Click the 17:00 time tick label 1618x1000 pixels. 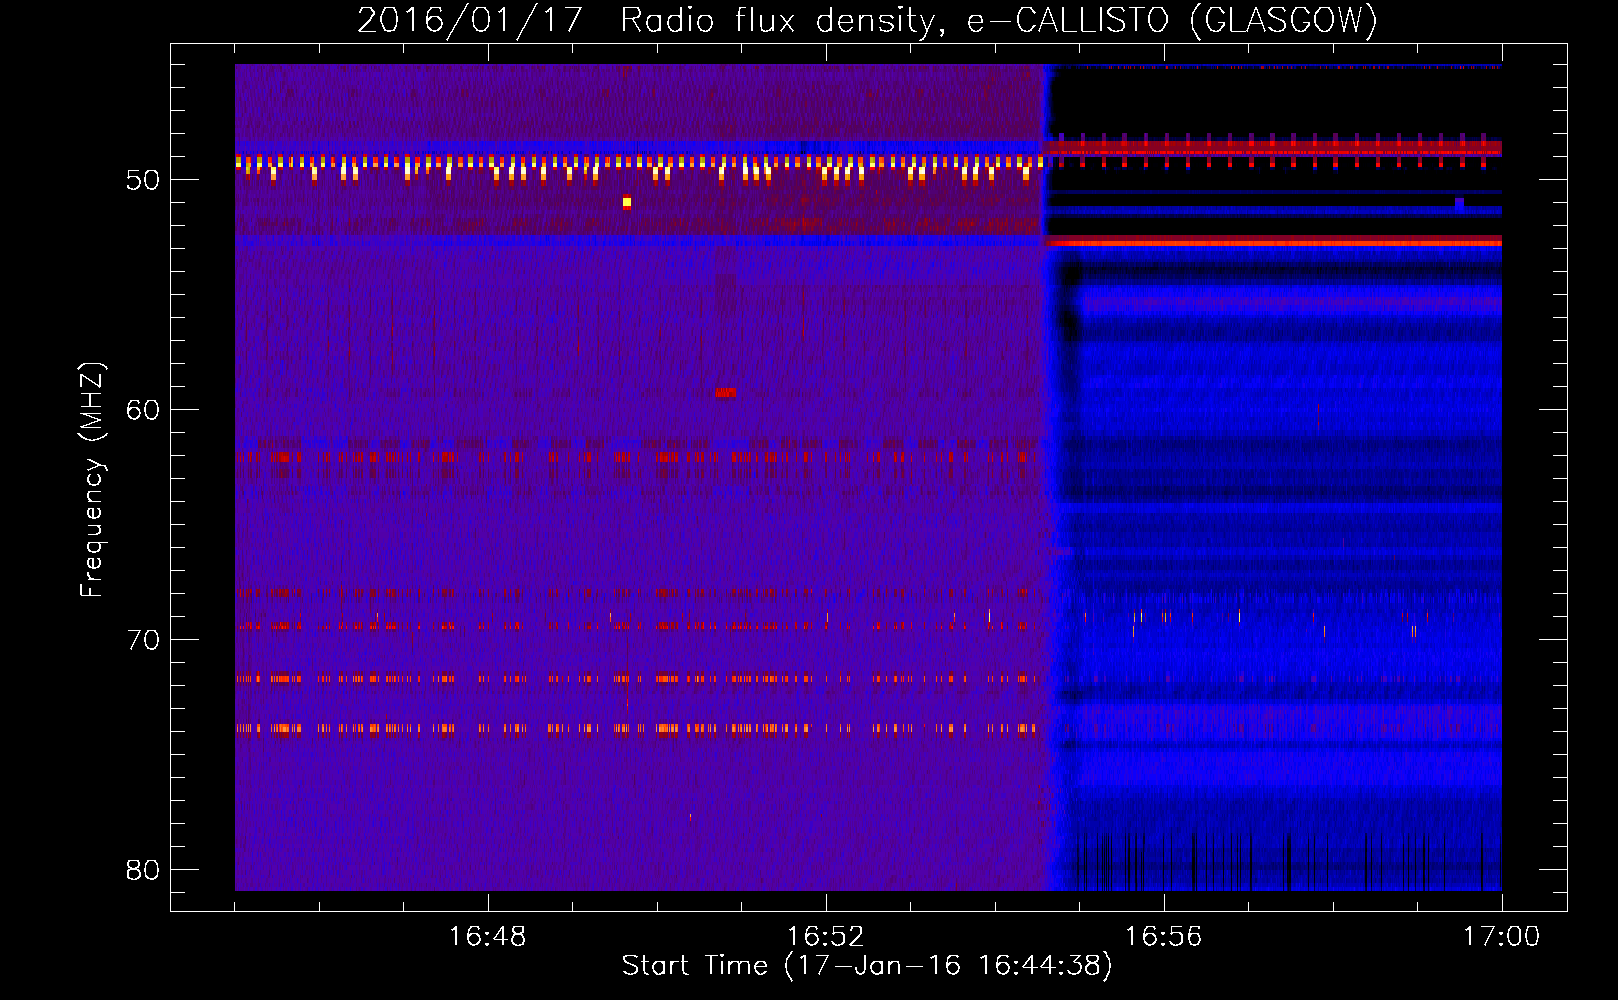coord(1501,937)
